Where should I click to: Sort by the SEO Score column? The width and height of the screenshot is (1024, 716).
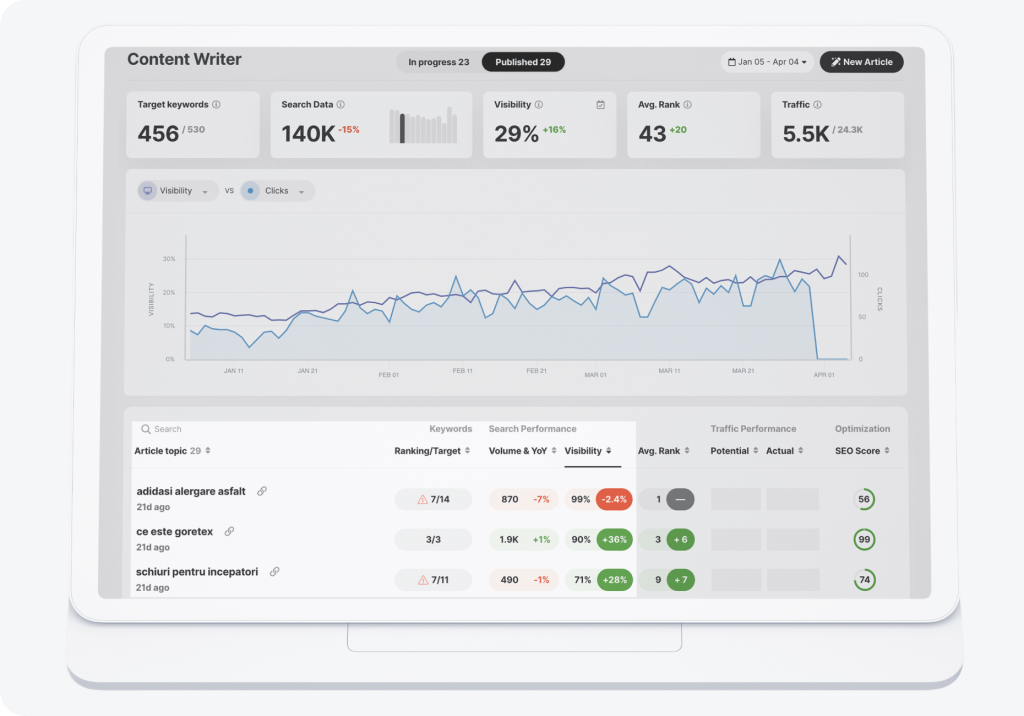862,451
